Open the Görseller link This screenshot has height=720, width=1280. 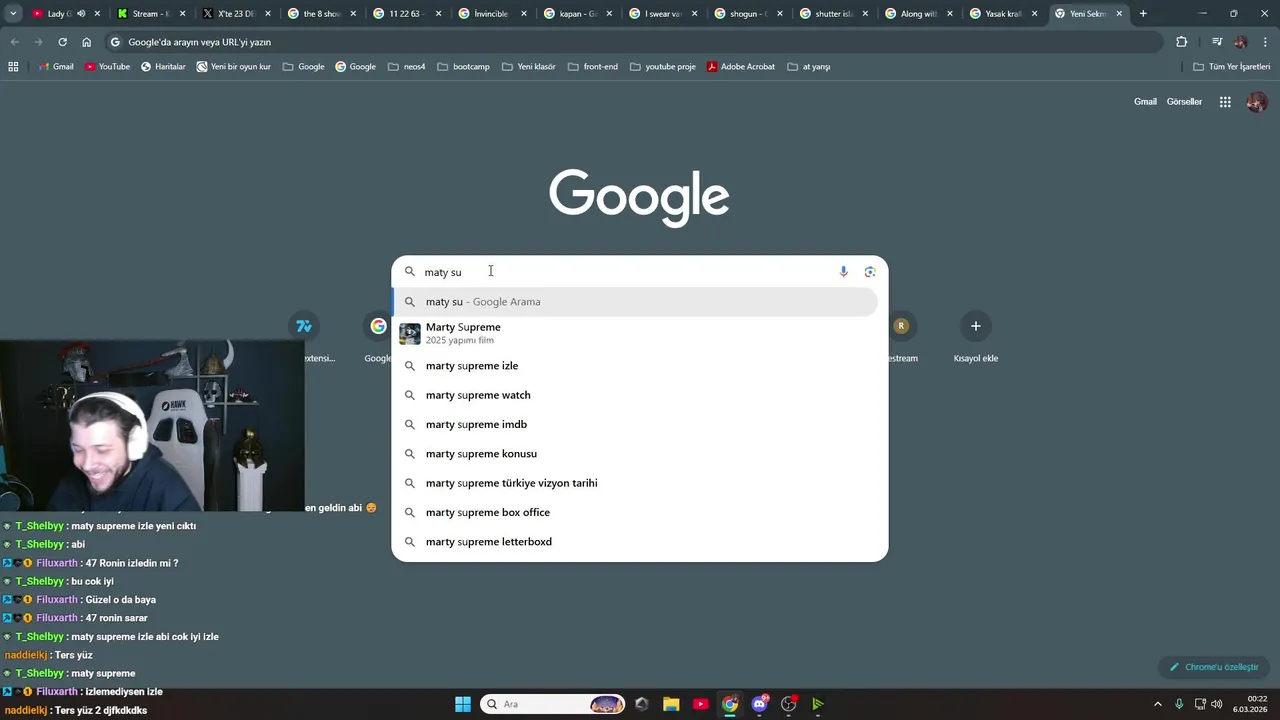coord(1184,102)
